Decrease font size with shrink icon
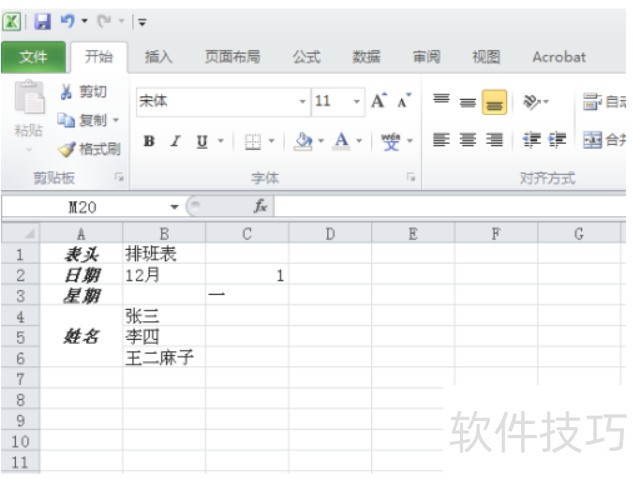 [404, 101]
